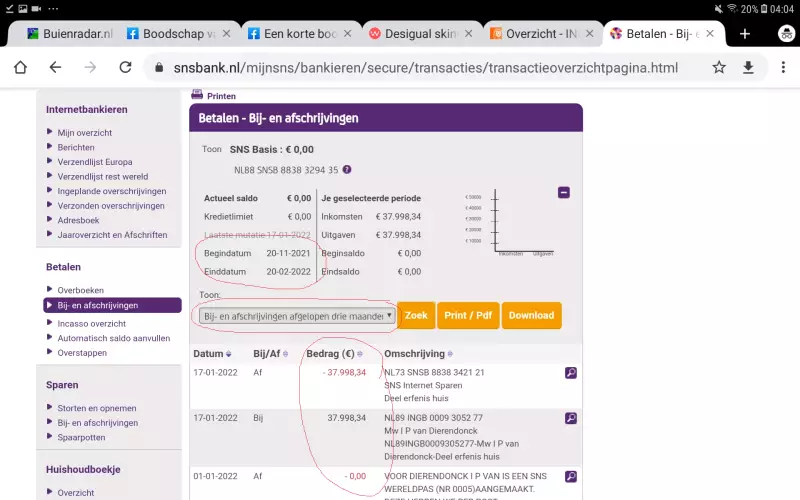This screenshot has height=500, width=800.
Task: Open Ingeplande overschrijvingen
Action: 112,191
